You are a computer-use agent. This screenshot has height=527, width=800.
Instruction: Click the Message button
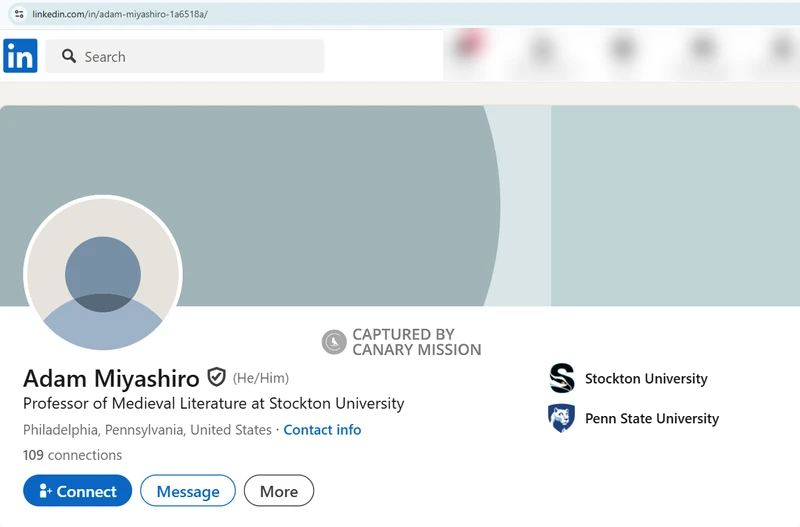(188, 491)
